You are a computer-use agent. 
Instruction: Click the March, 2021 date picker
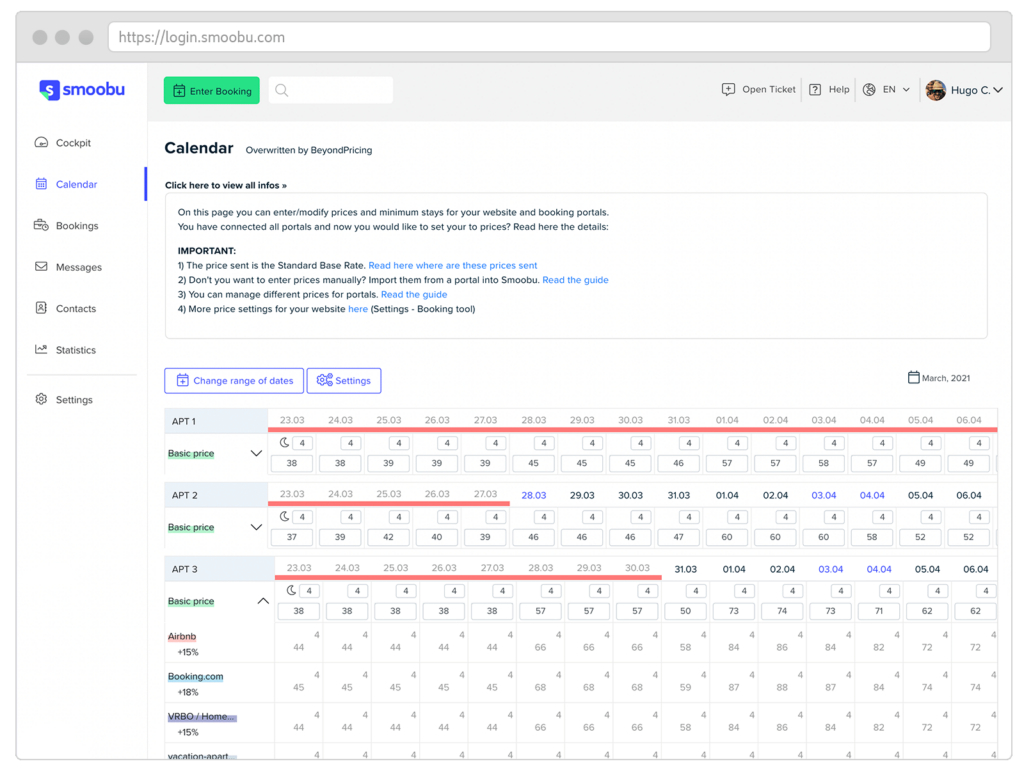click(x=939, y=378)
